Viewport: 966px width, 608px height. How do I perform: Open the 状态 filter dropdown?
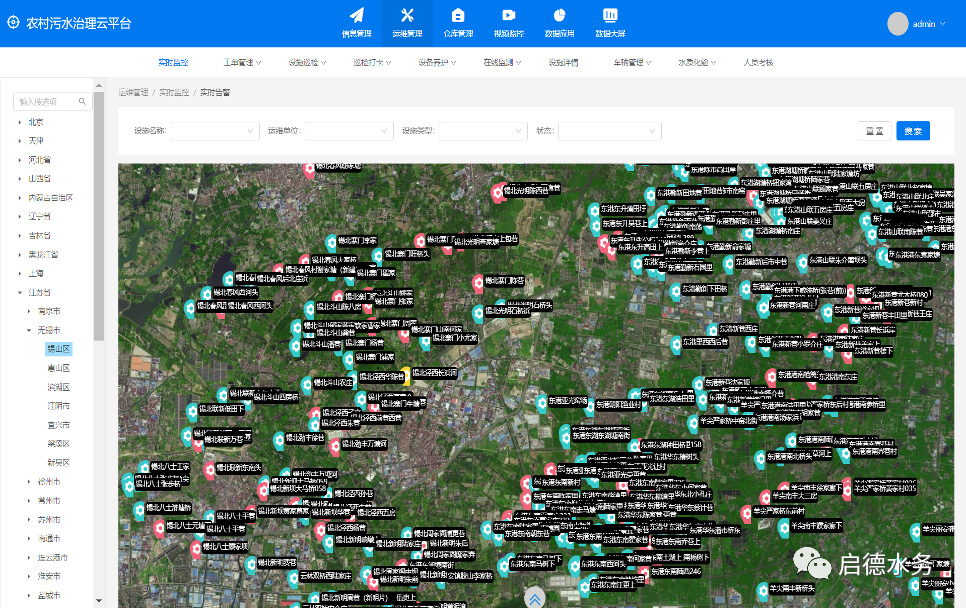point(609,131)
